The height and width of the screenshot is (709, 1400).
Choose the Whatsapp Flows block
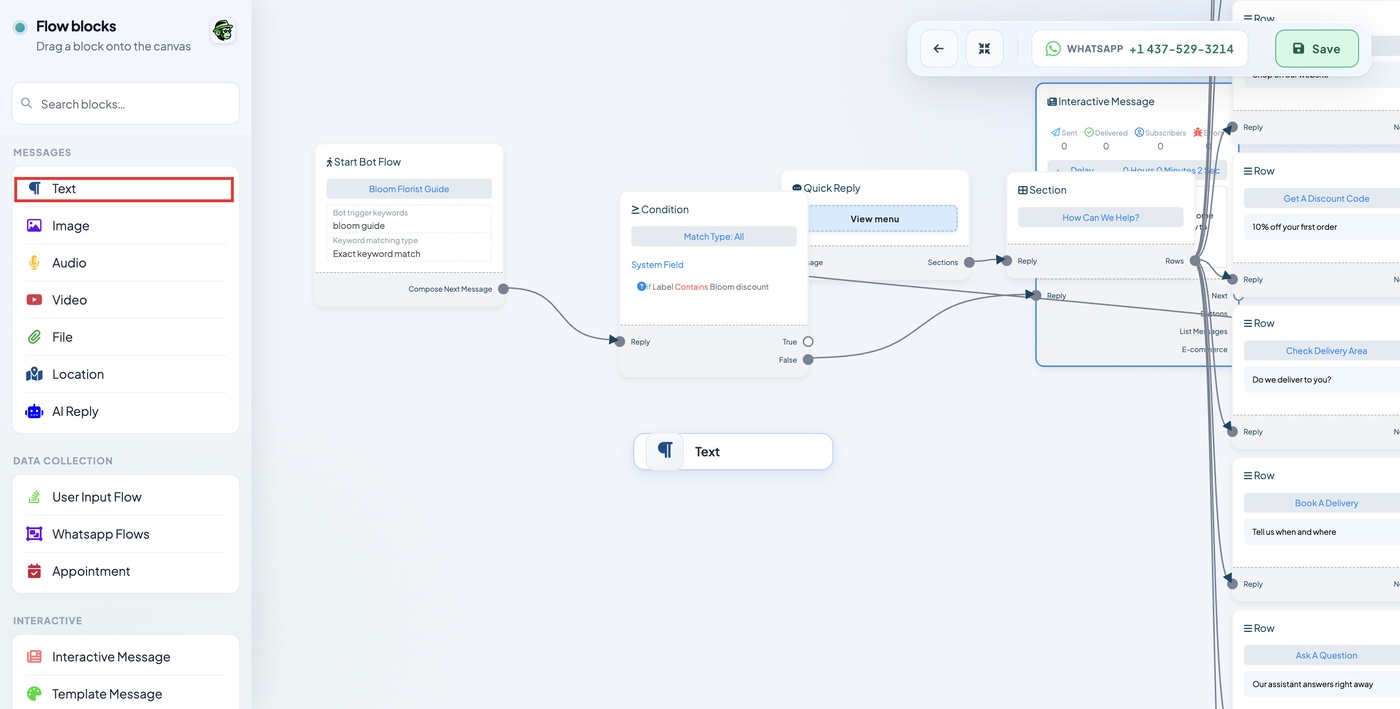[x=125, y=534]
